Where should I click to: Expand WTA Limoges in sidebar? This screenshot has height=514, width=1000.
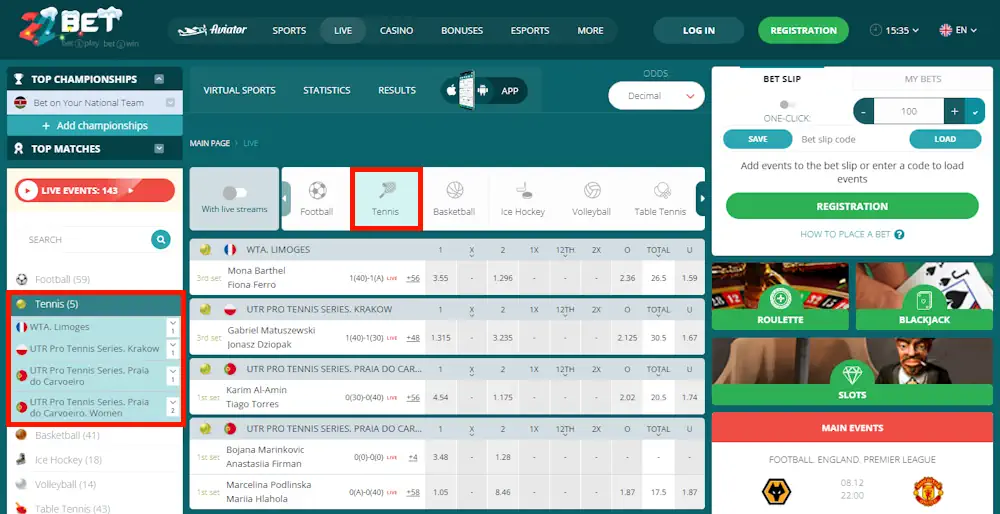172,327
